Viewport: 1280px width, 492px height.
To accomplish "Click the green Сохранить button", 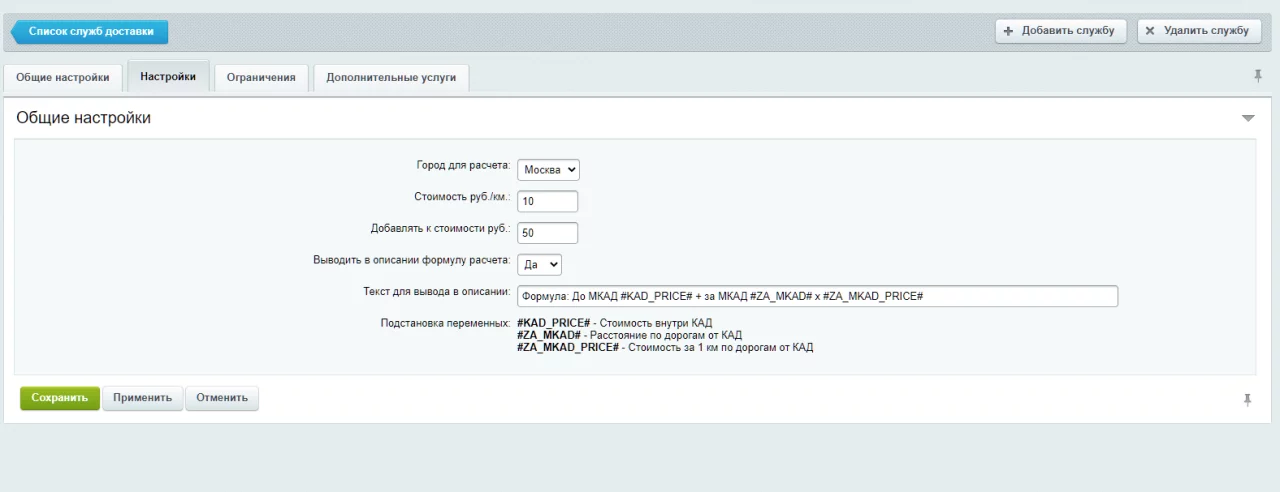I will coord(60,398).
